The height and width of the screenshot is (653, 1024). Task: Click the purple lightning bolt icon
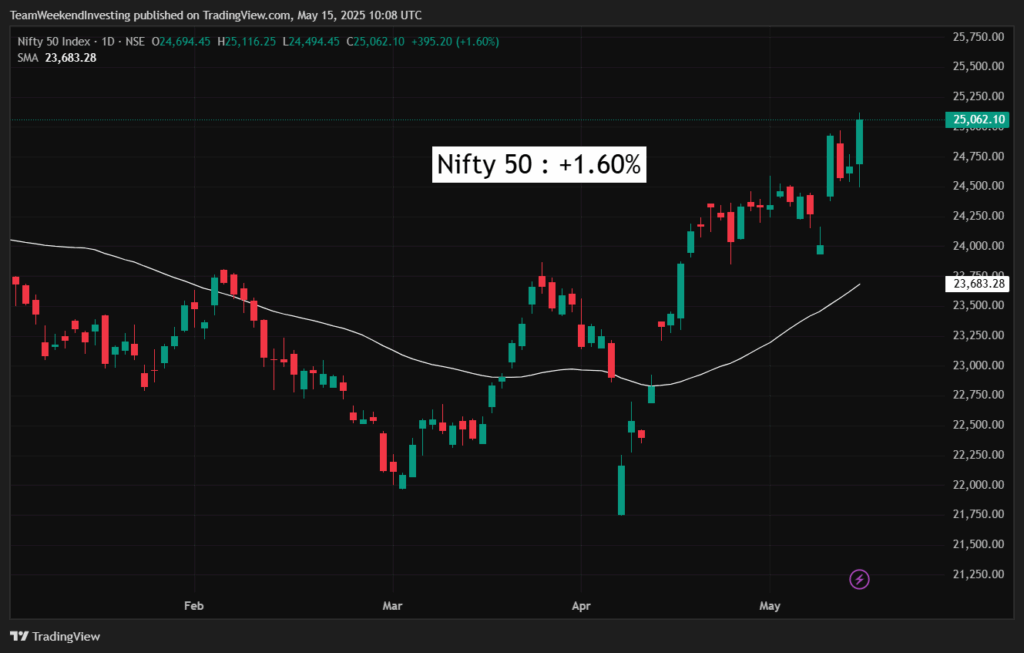pos(859,579)
